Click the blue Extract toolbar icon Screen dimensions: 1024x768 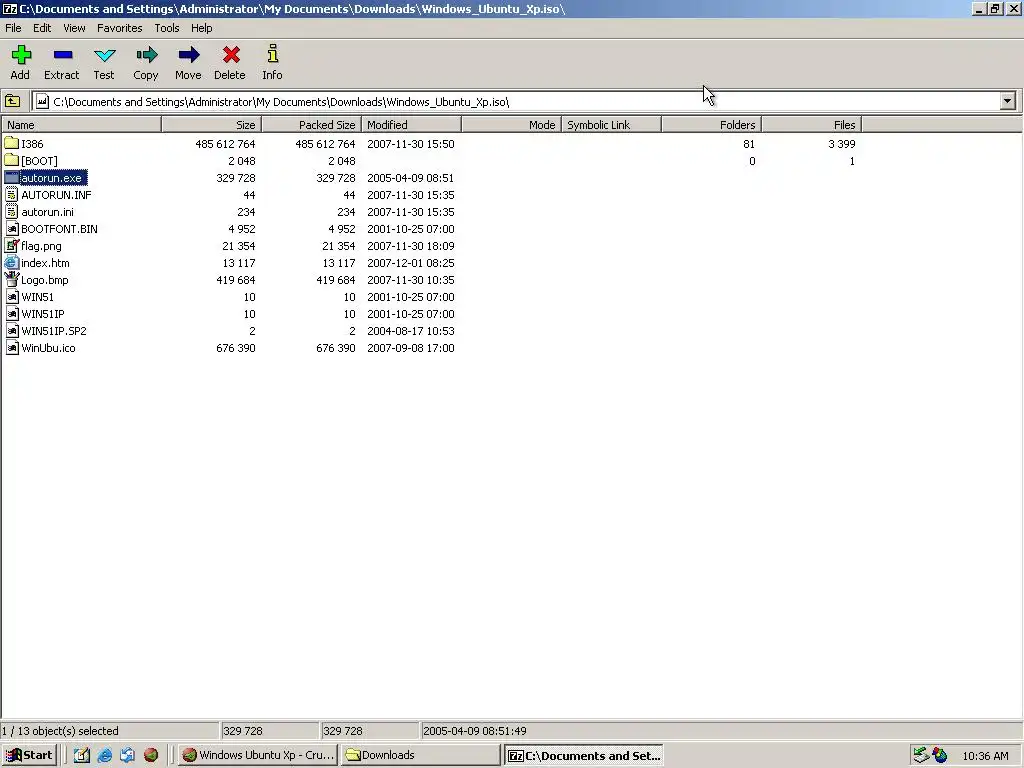[63, 55]
